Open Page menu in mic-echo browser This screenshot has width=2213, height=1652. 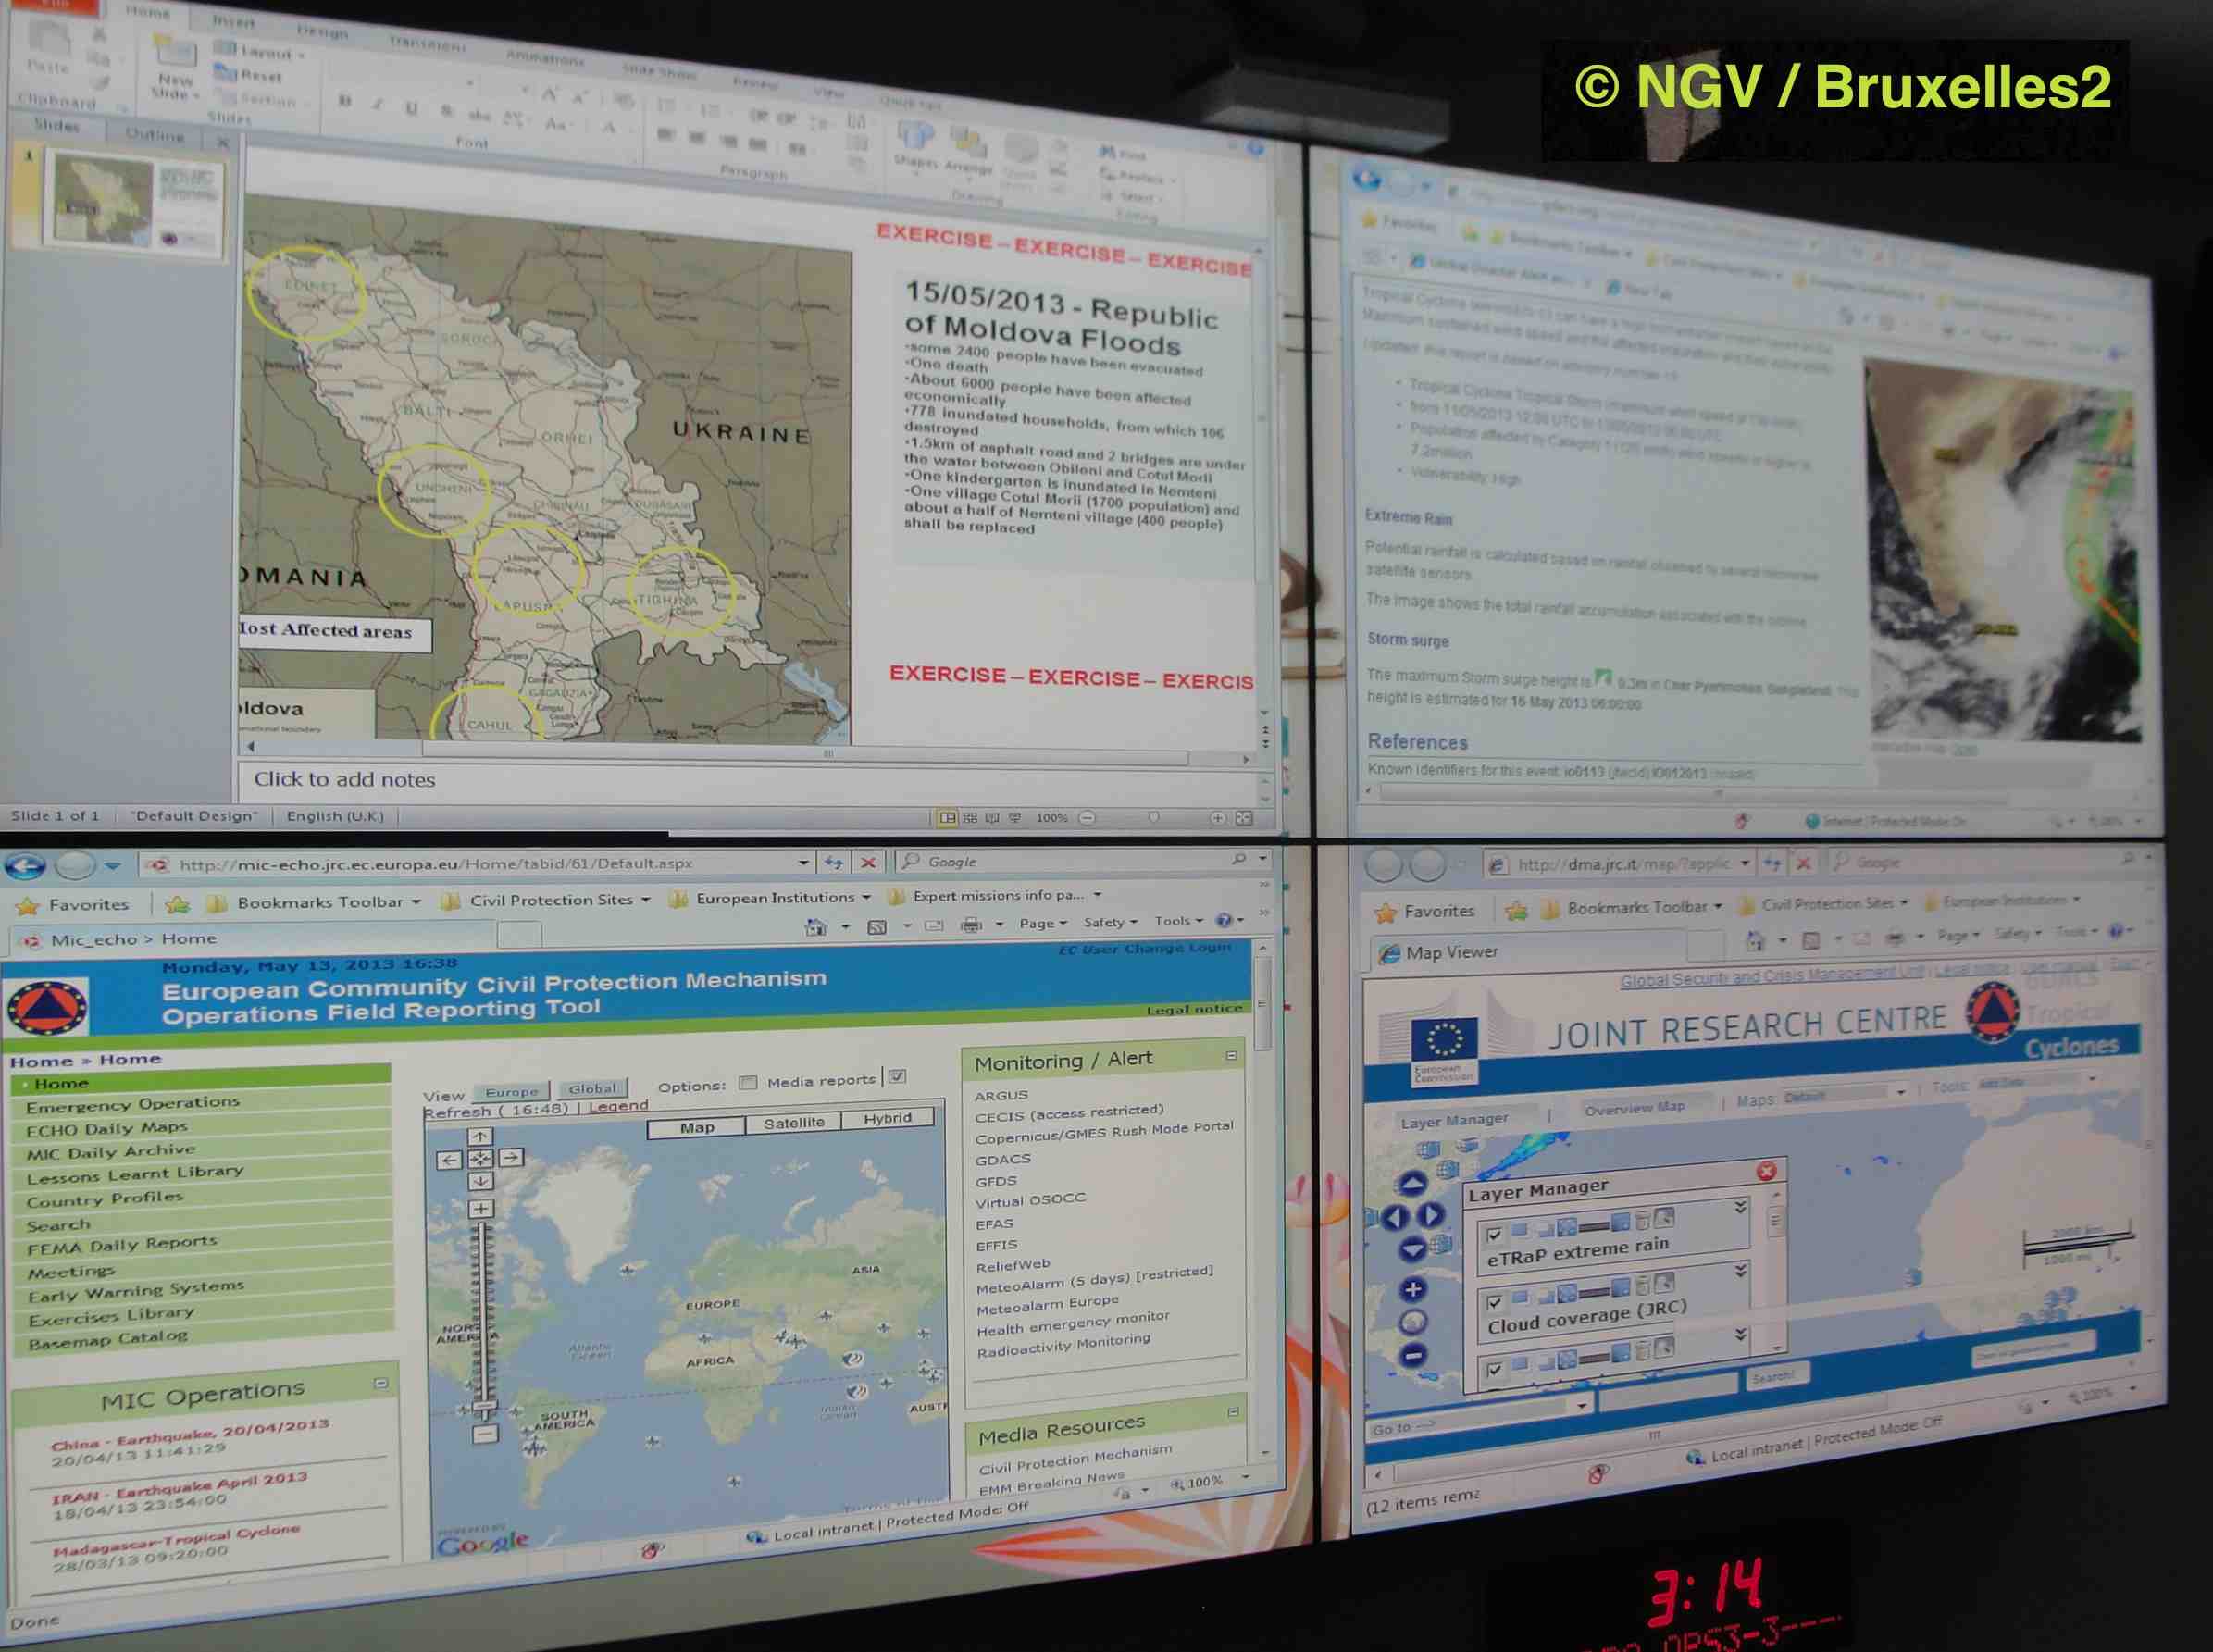[1043, 923]
